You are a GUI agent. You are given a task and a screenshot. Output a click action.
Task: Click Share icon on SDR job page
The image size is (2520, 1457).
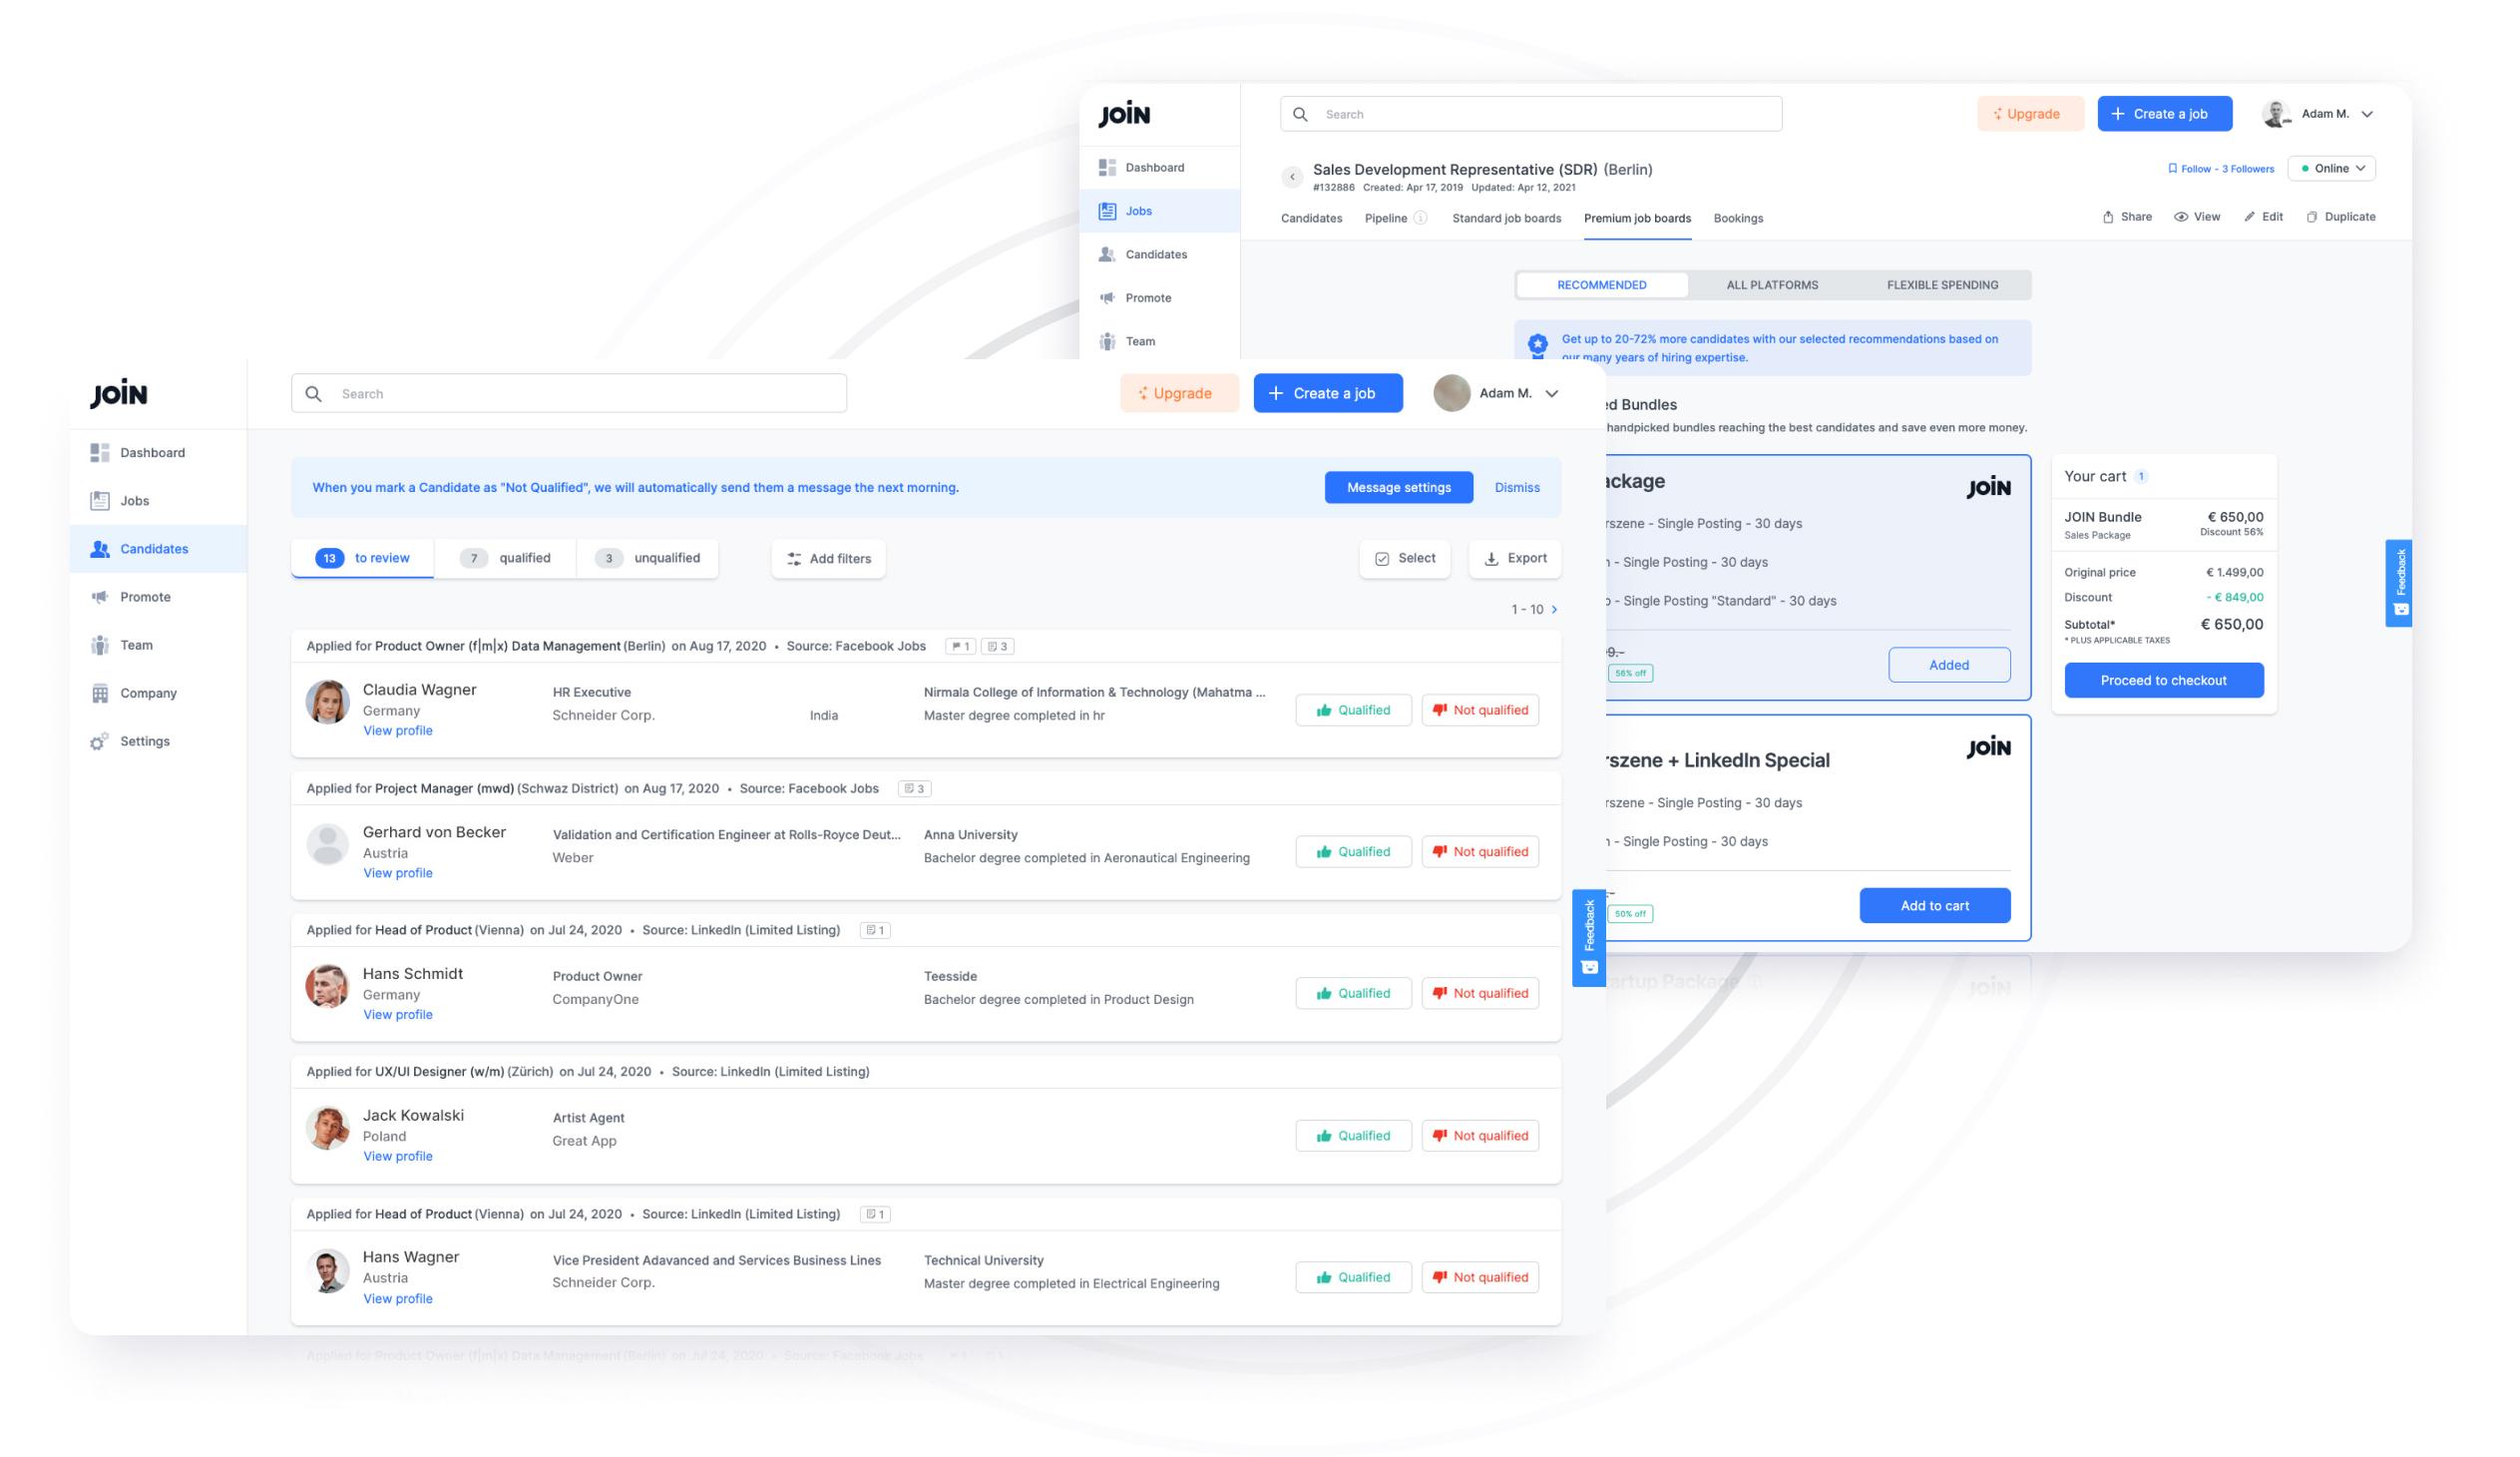[2107, 217]
